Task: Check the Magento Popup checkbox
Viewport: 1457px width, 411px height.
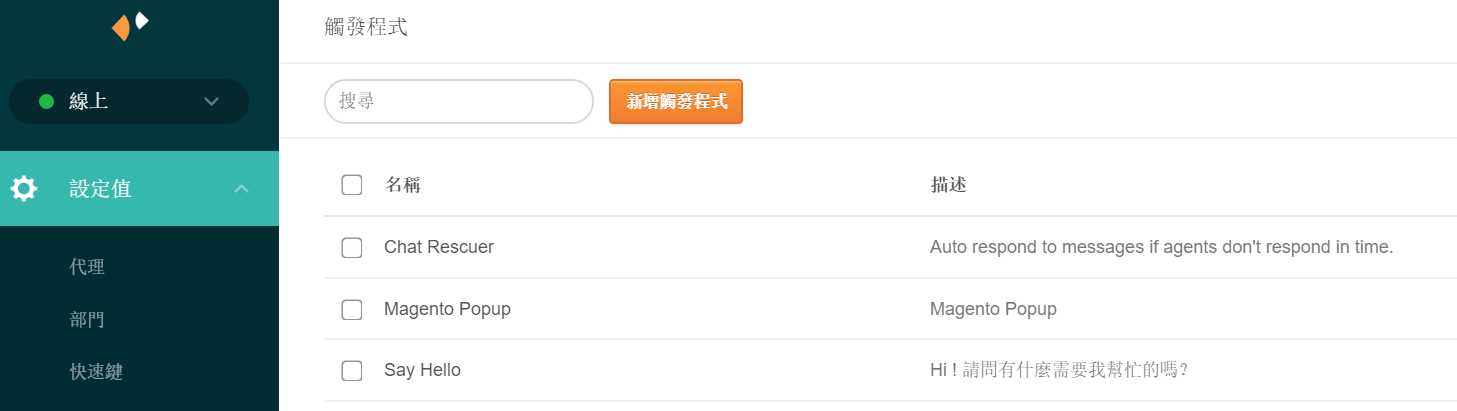Action: click(352, 309)
